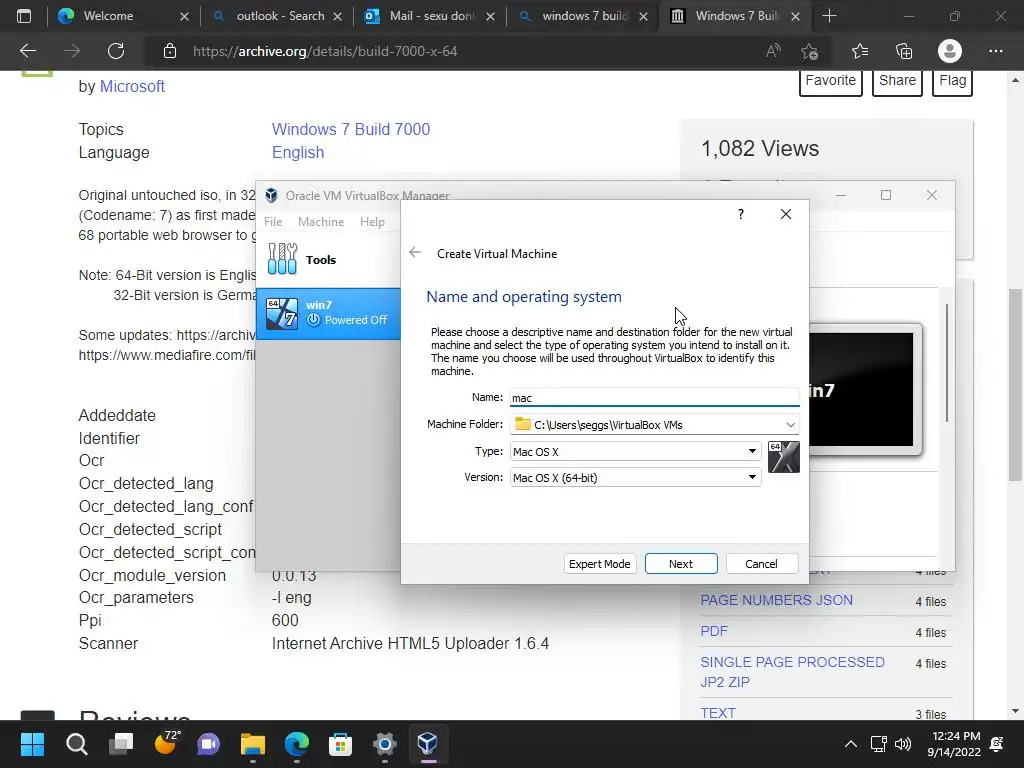Click the browser profile avatar
This screenshot has width=1024, height=768.
pyautogui.click(x=950, y=51)
